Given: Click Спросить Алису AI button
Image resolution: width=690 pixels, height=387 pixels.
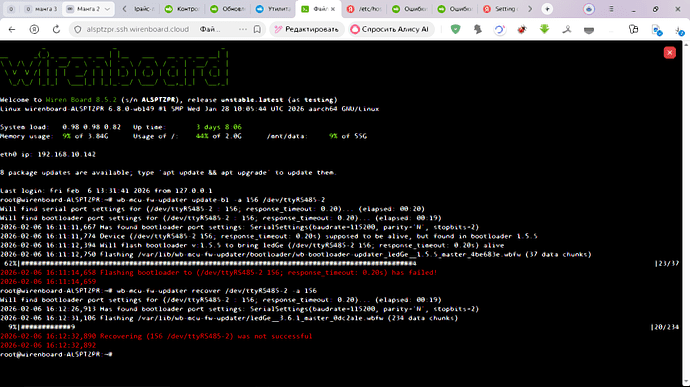Looking at the screenshot, I should click(x=390, y=29).
